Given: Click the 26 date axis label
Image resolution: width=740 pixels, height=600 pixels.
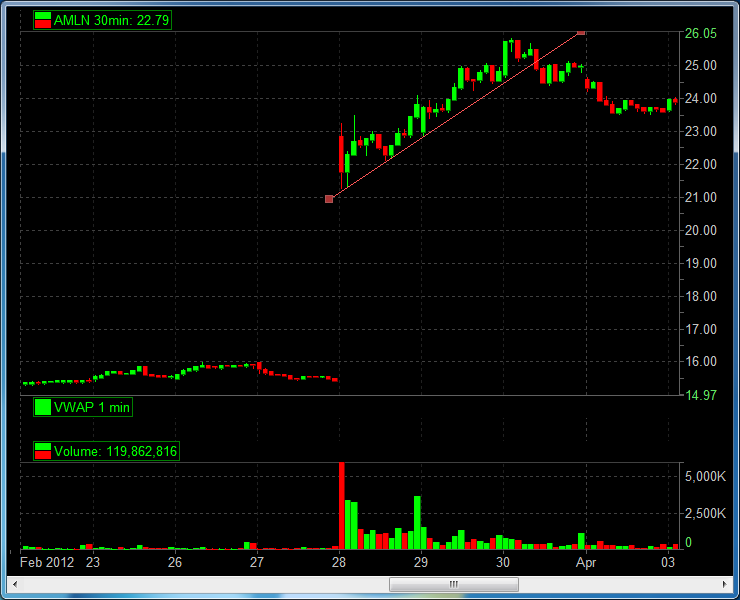Looking at the screenshot, I should click(175, 563).
